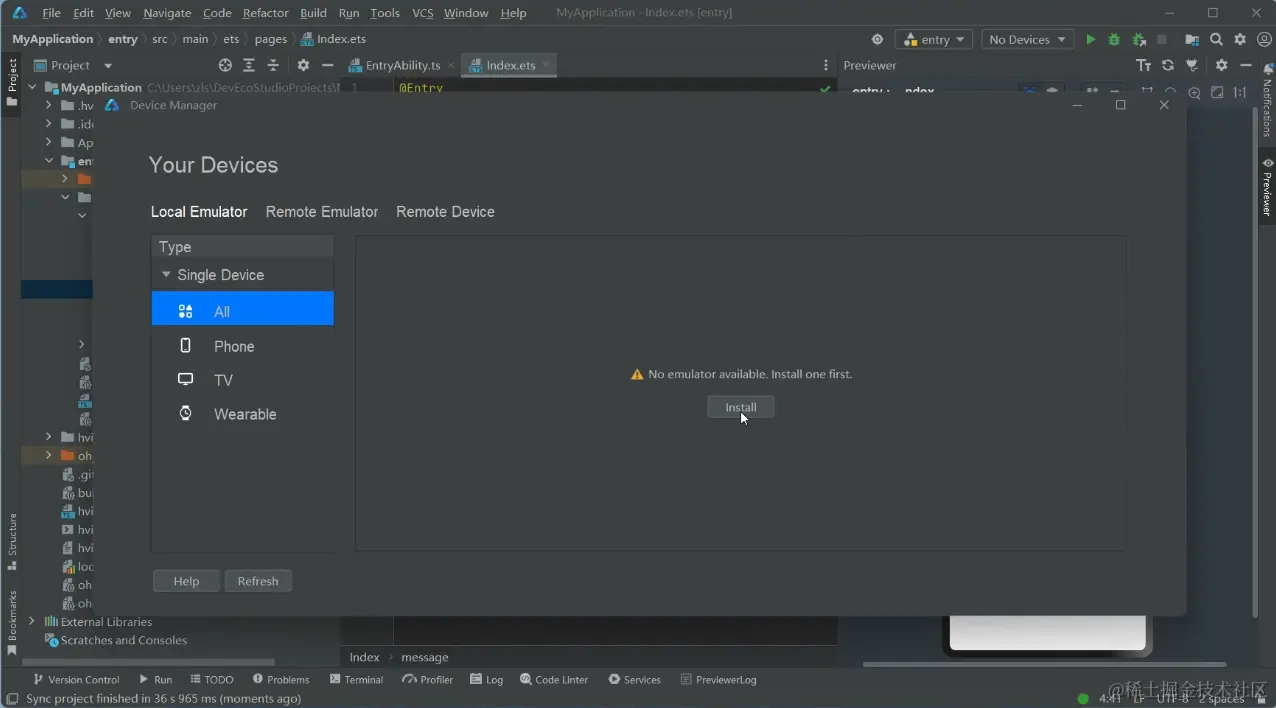
Task: Expand the .hvigor folder in project tree
Action: 48,105
